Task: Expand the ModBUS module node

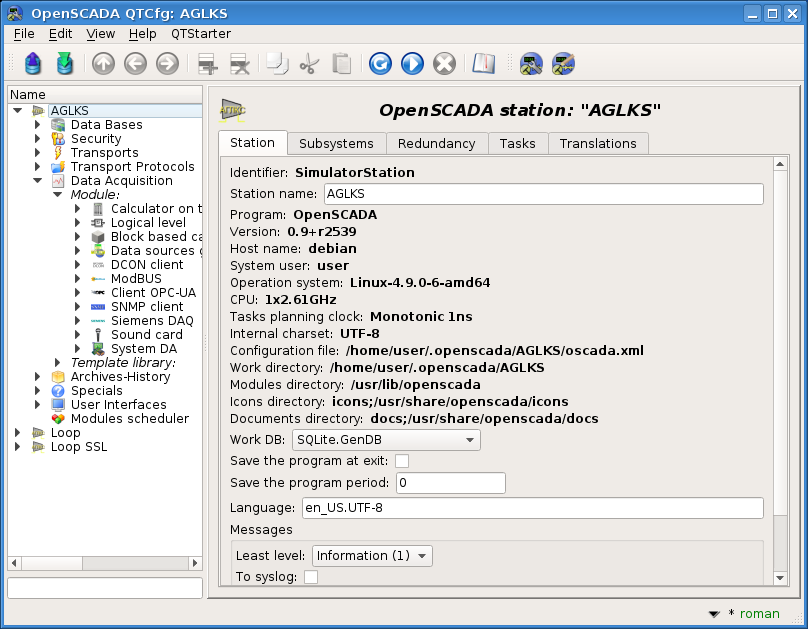Action: tap(77, 279)
